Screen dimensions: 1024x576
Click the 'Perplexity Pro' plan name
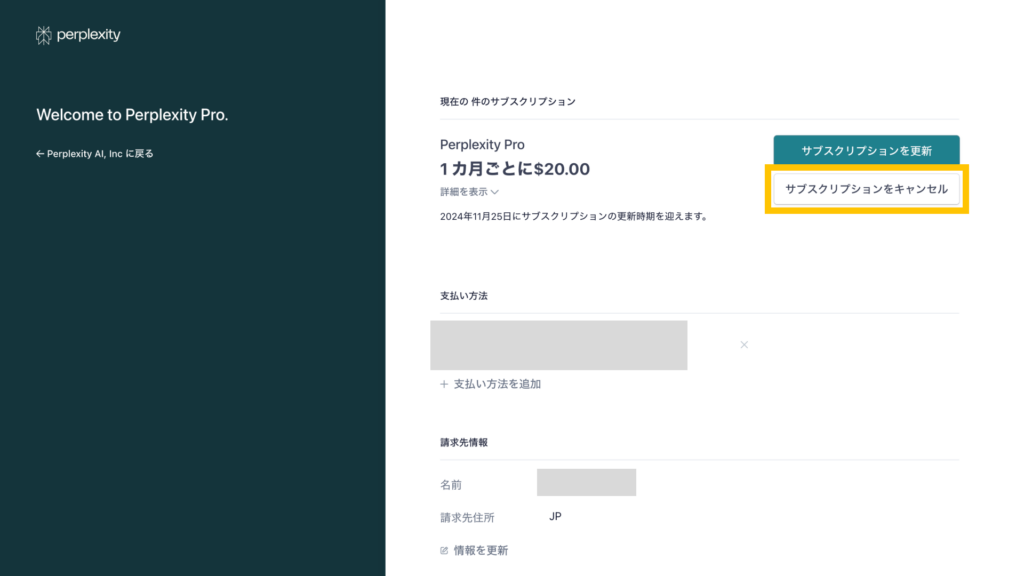pos(482,144)
